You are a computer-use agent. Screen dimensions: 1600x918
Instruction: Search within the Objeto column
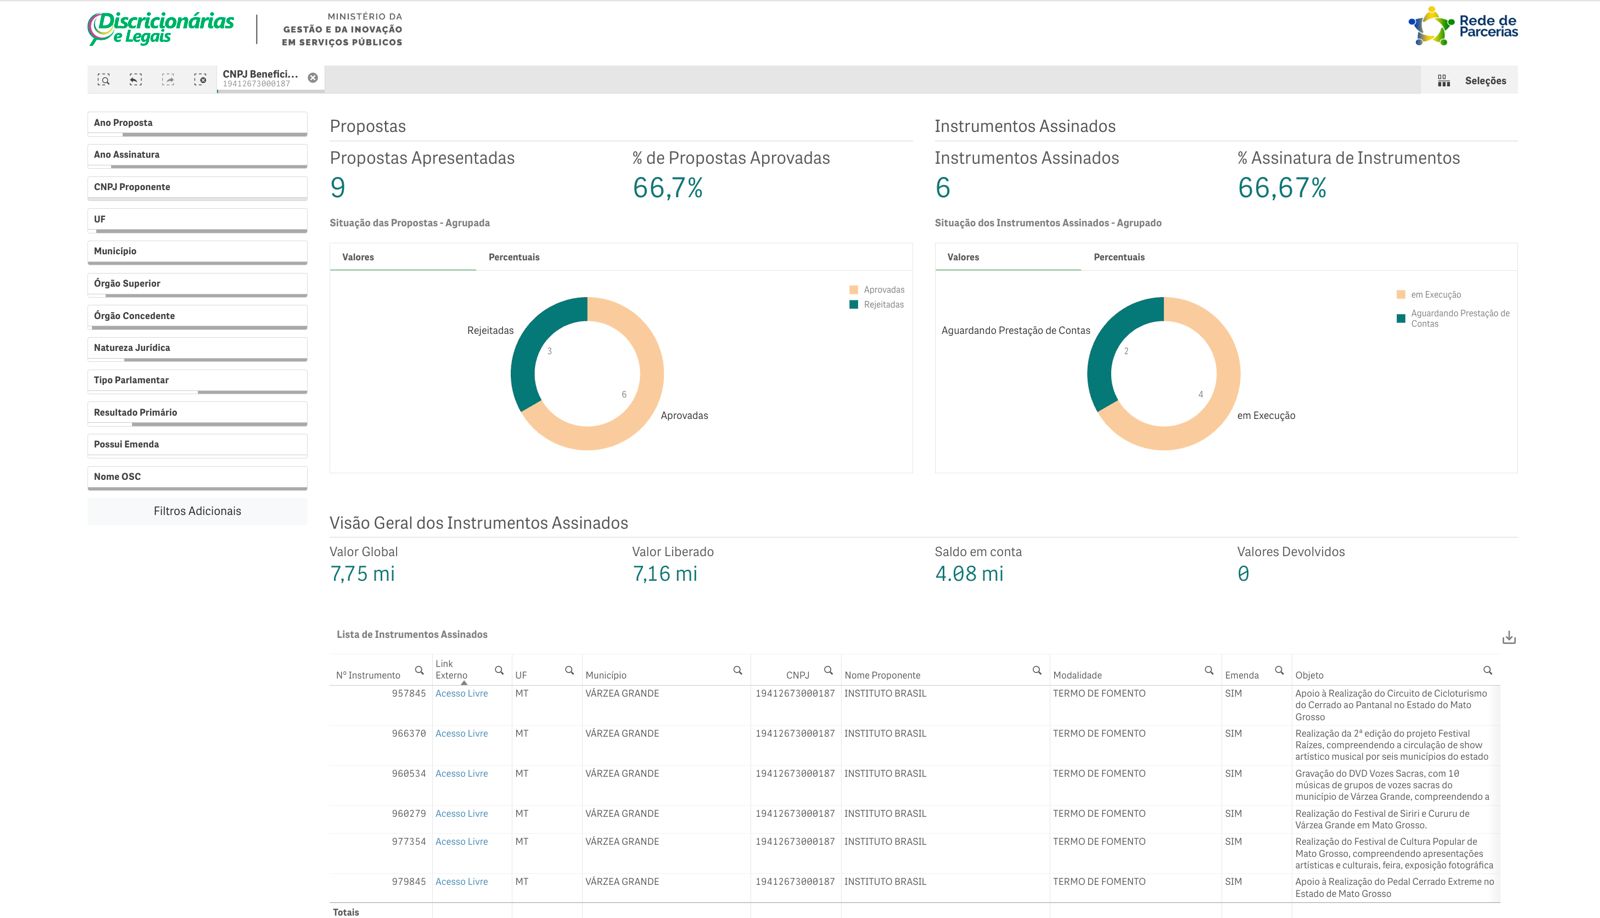point(1487,671)
